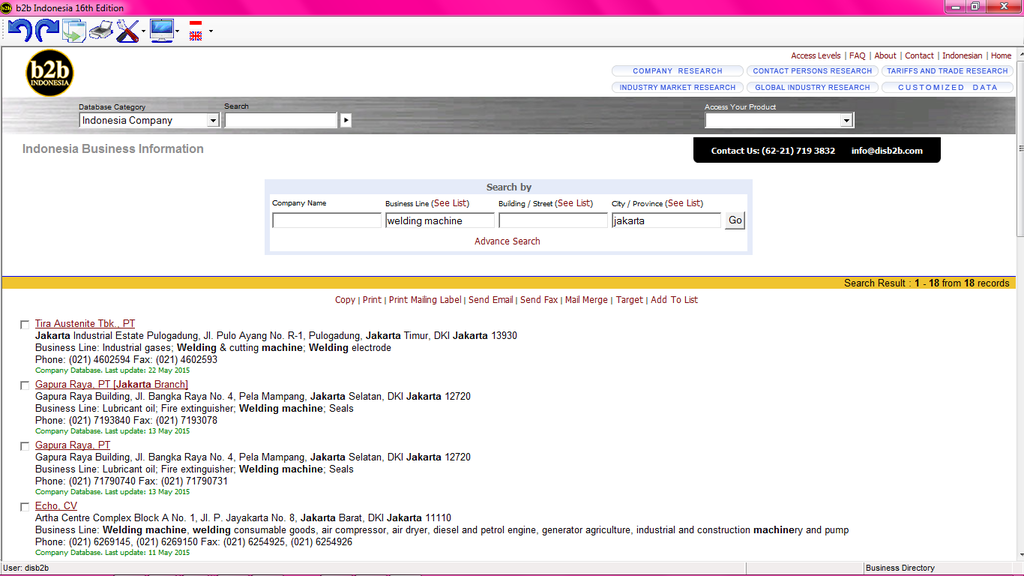Open the Echo, CV company link

pos(56,505)
